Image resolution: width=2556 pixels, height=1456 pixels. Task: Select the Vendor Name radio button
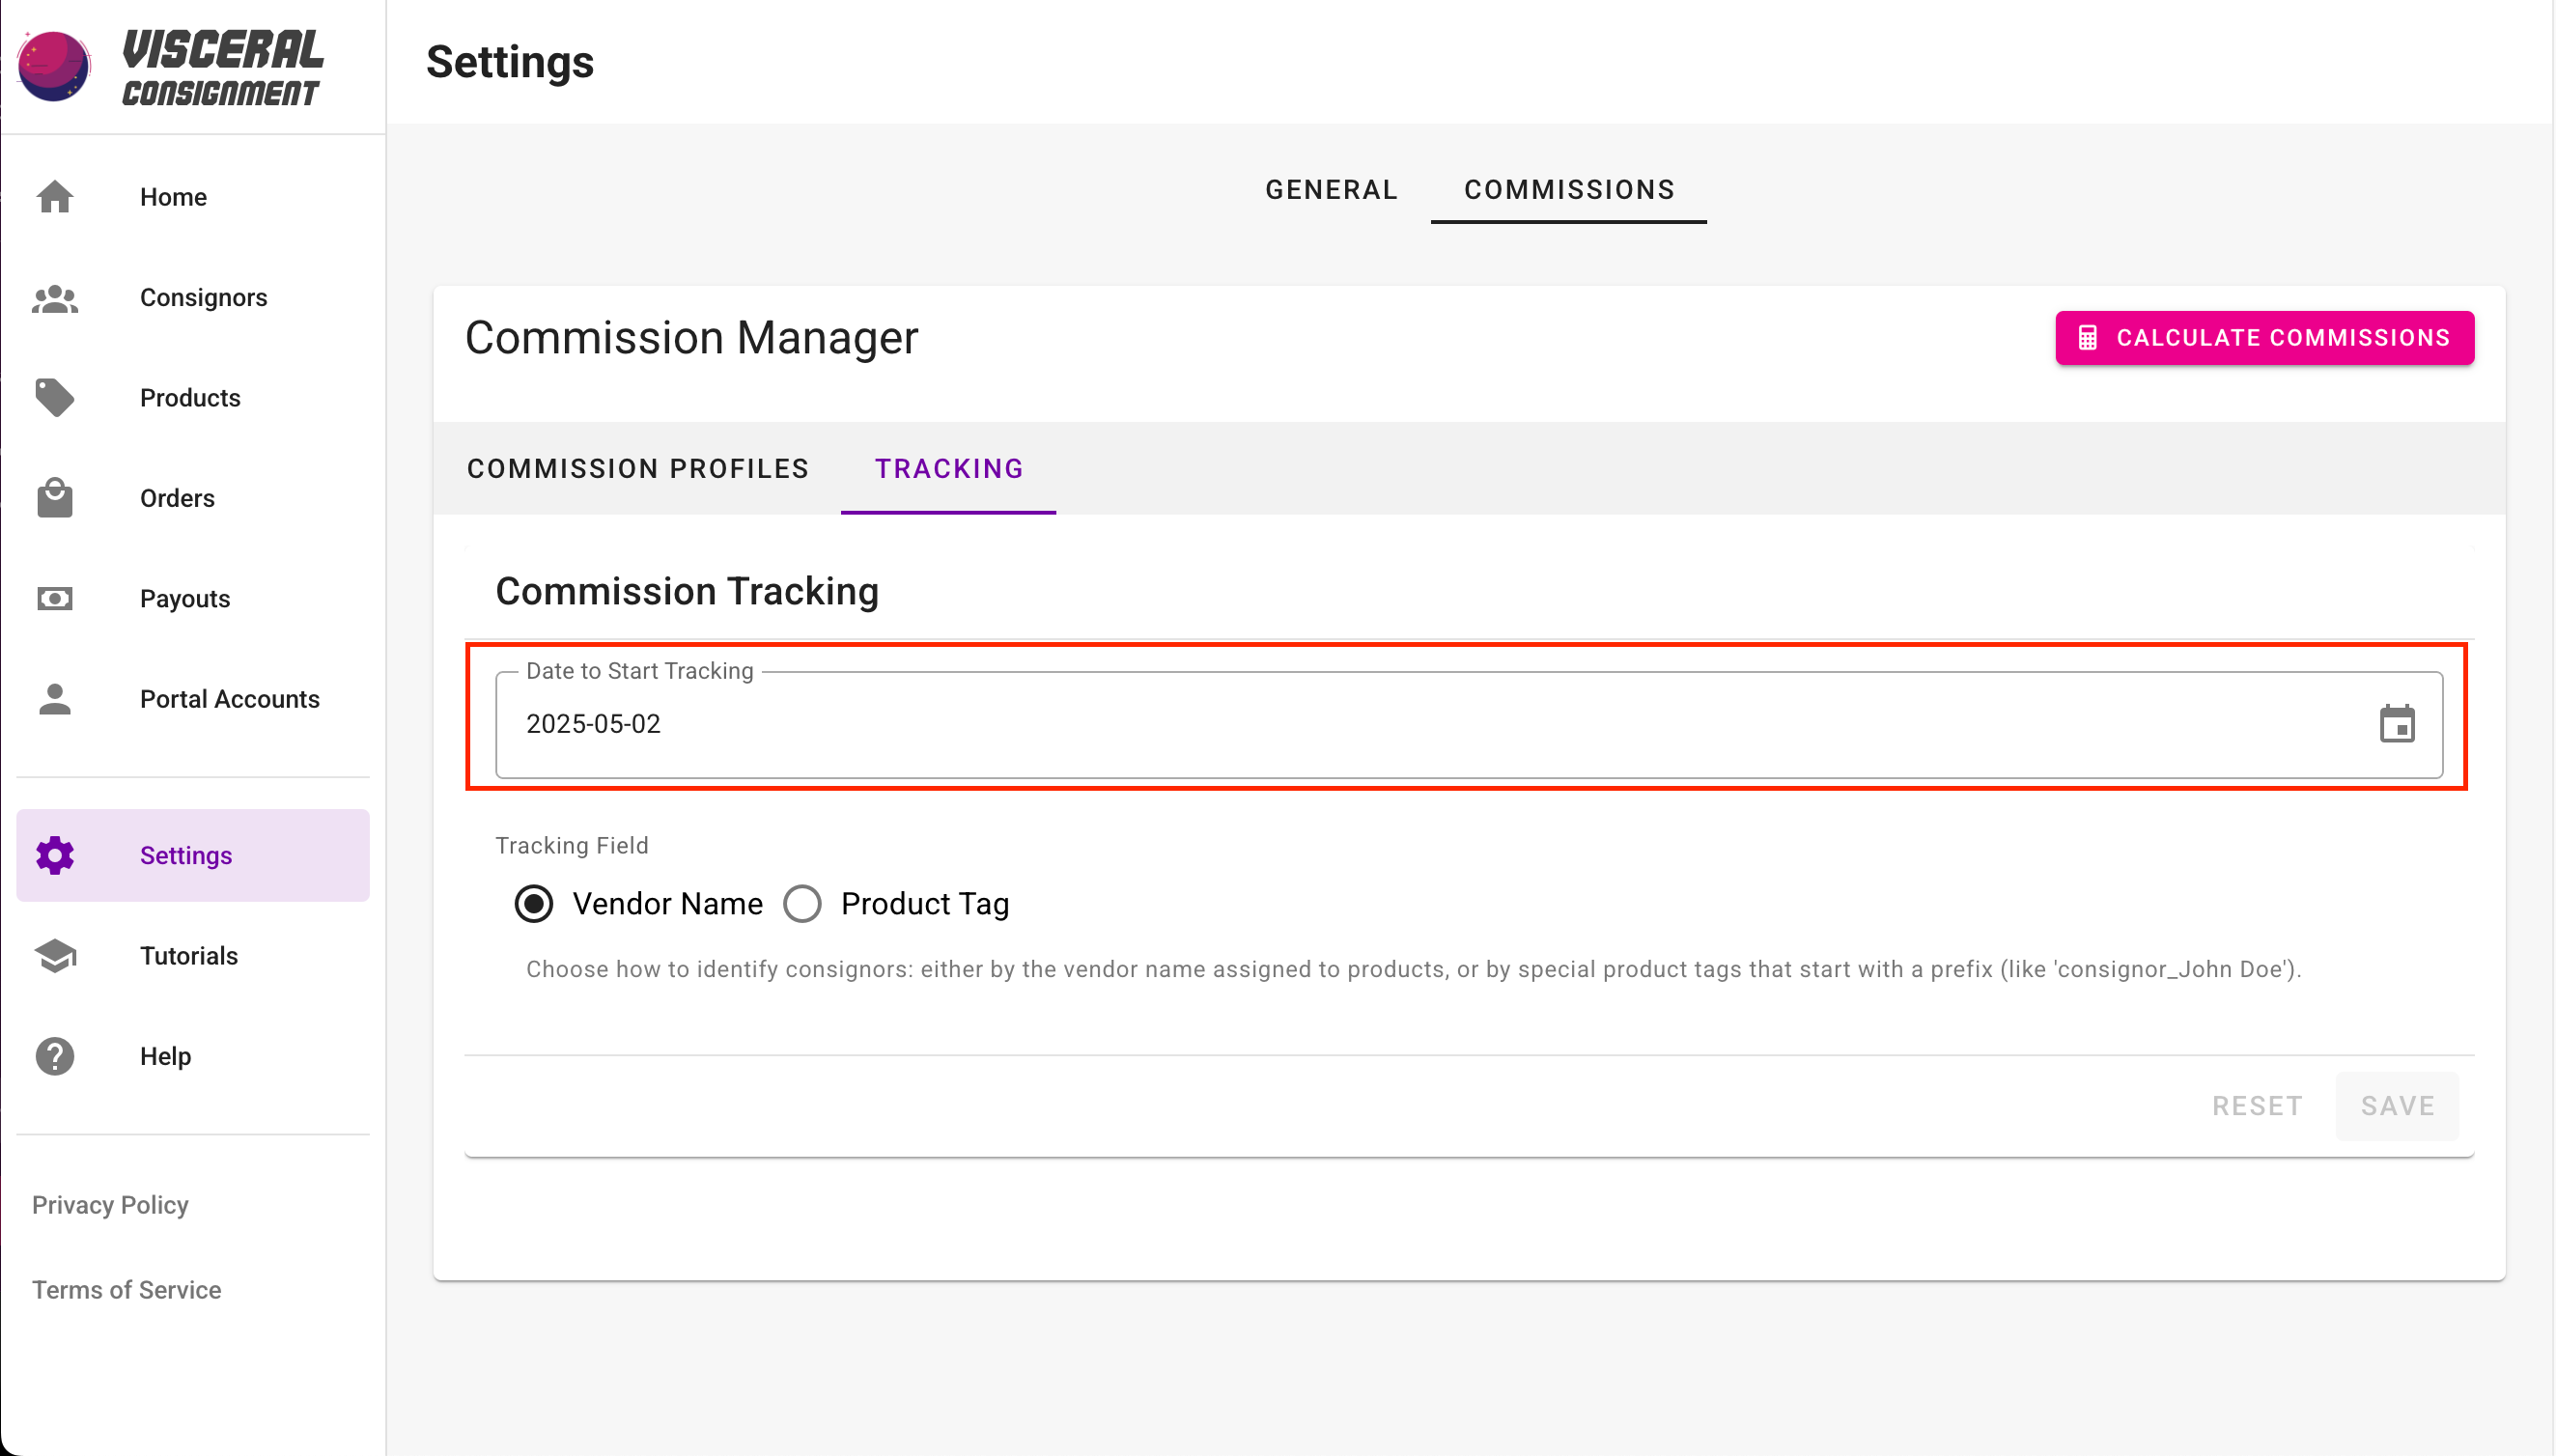pos(534,904)
